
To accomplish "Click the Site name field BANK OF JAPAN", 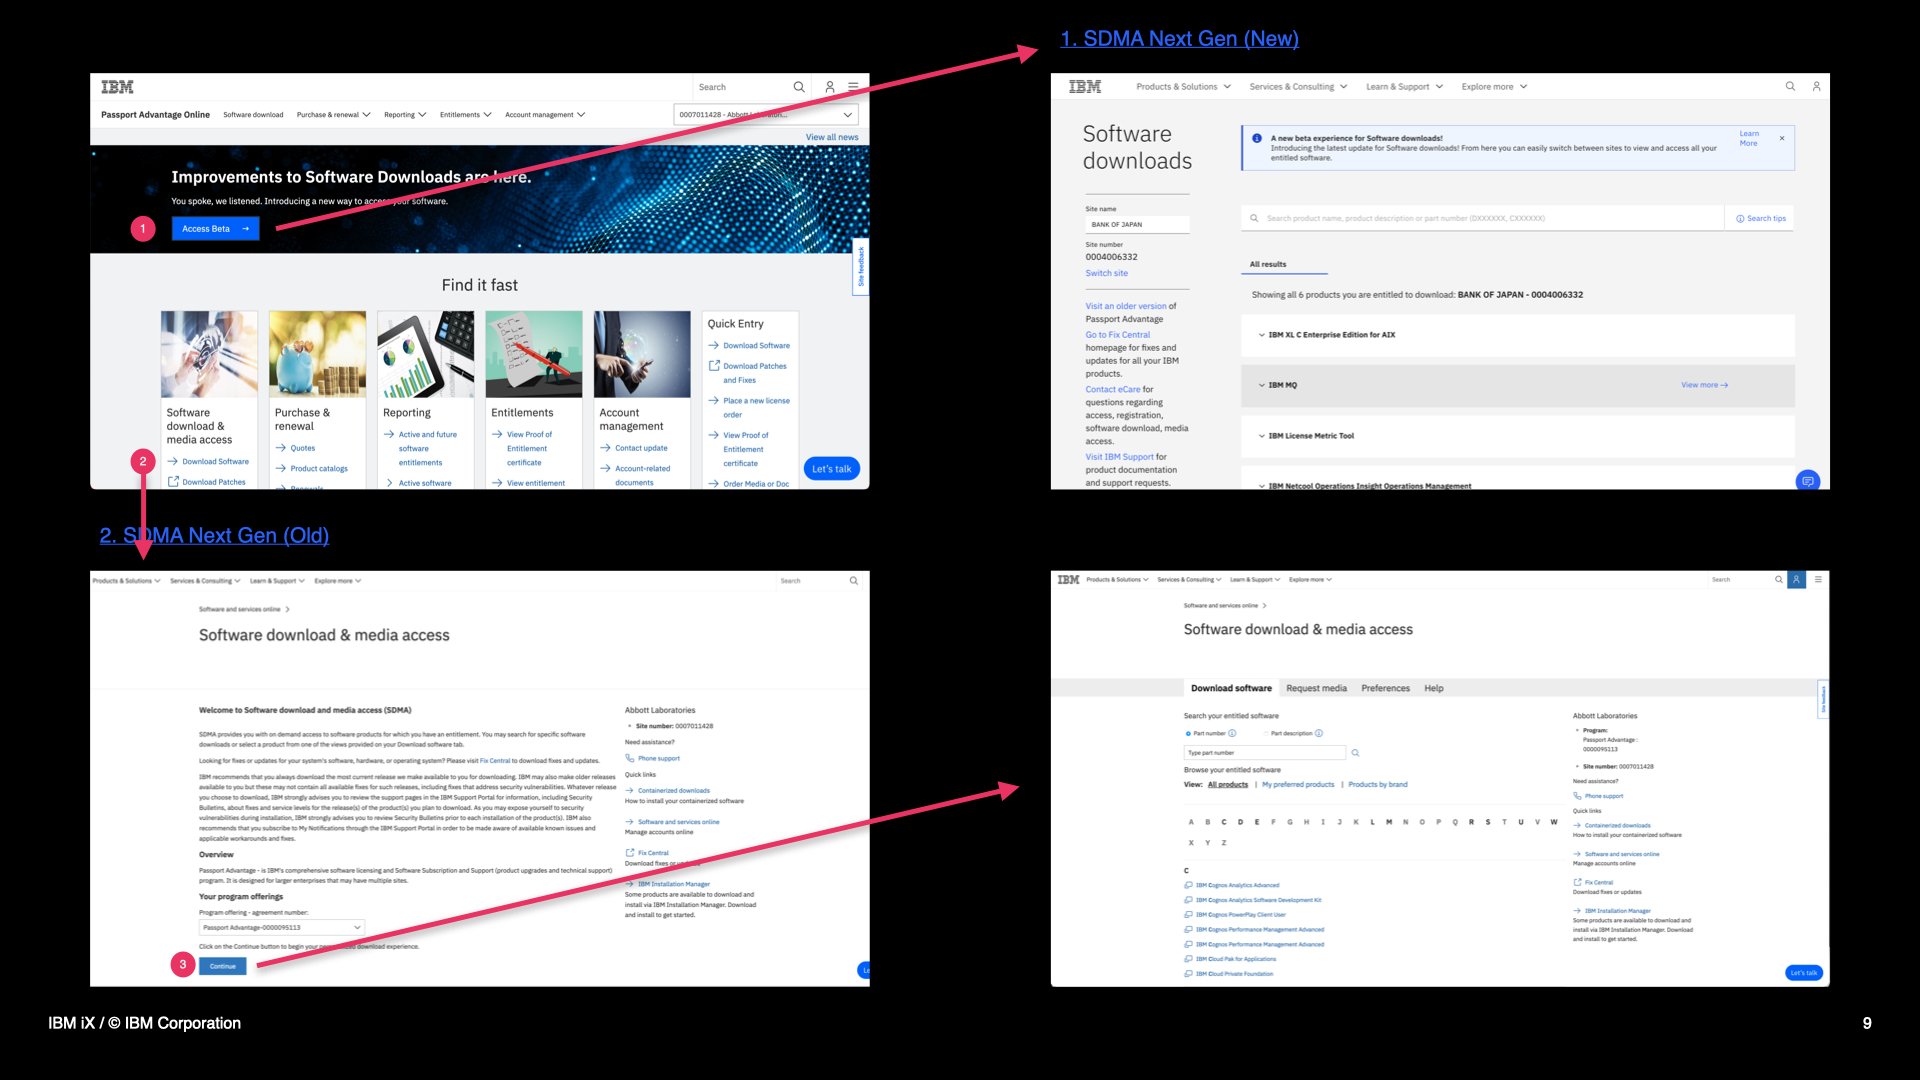I will pos(1137,224).
